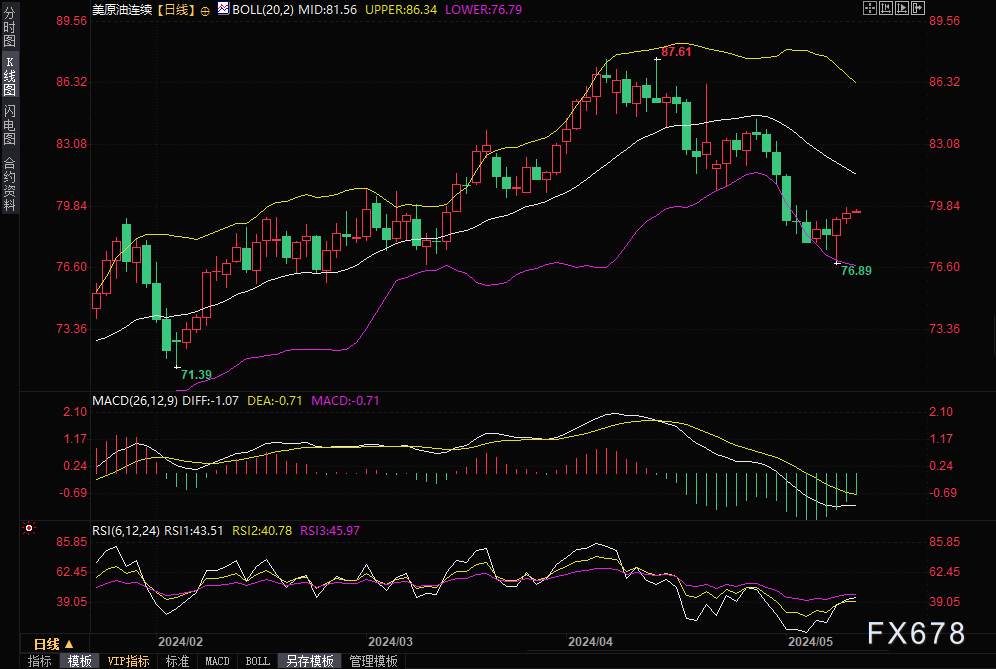This screenshot has width=996, height=669.
Task: Click the RSI(6,12,24) indicator label
Action: (x=126, y=530)
